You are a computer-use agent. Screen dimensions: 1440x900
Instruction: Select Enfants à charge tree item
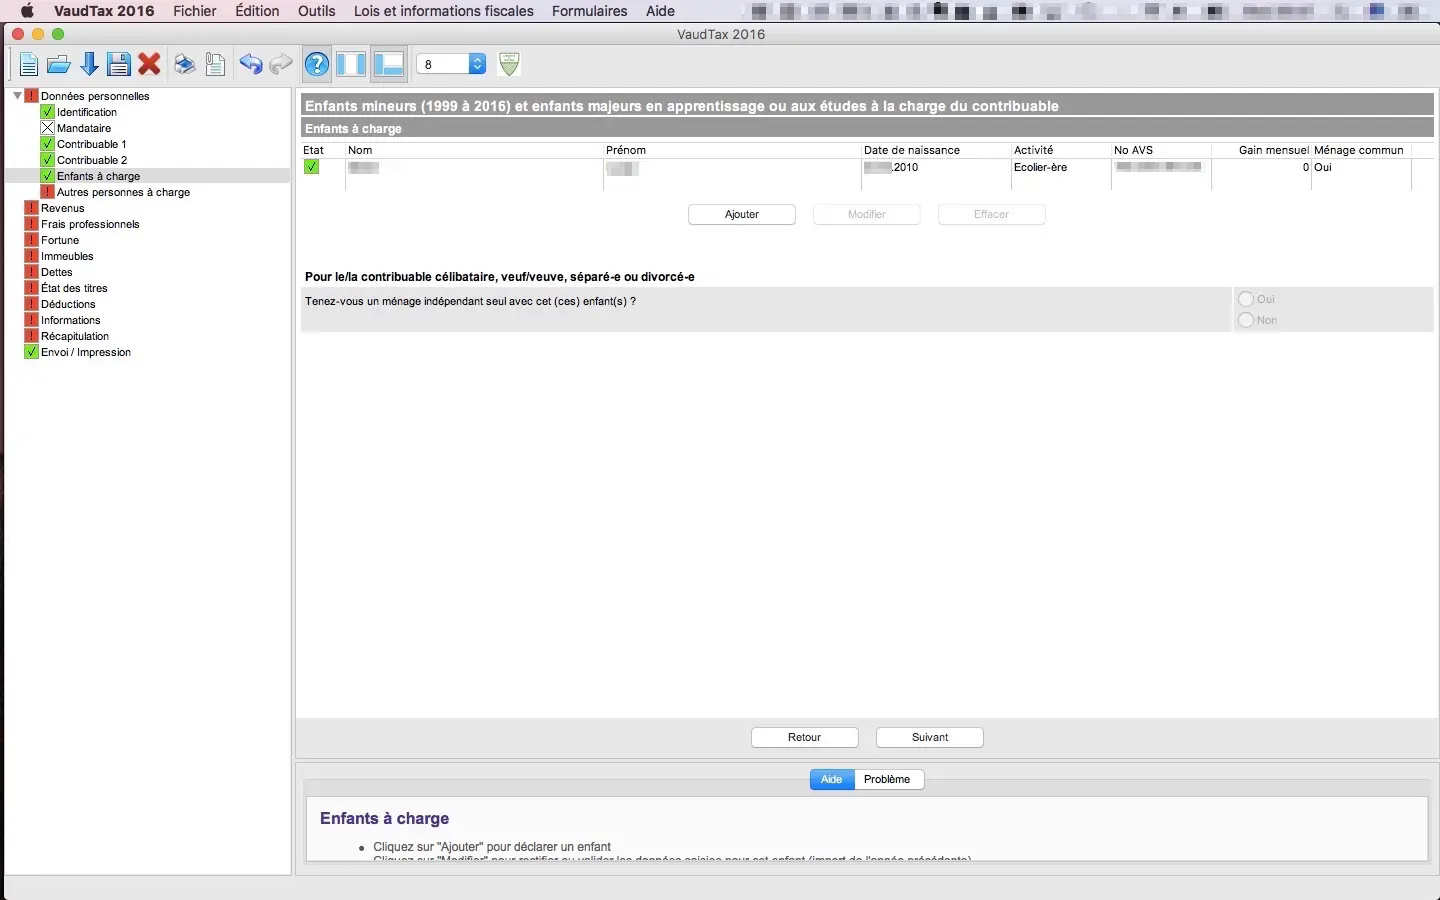pos(98,176)
